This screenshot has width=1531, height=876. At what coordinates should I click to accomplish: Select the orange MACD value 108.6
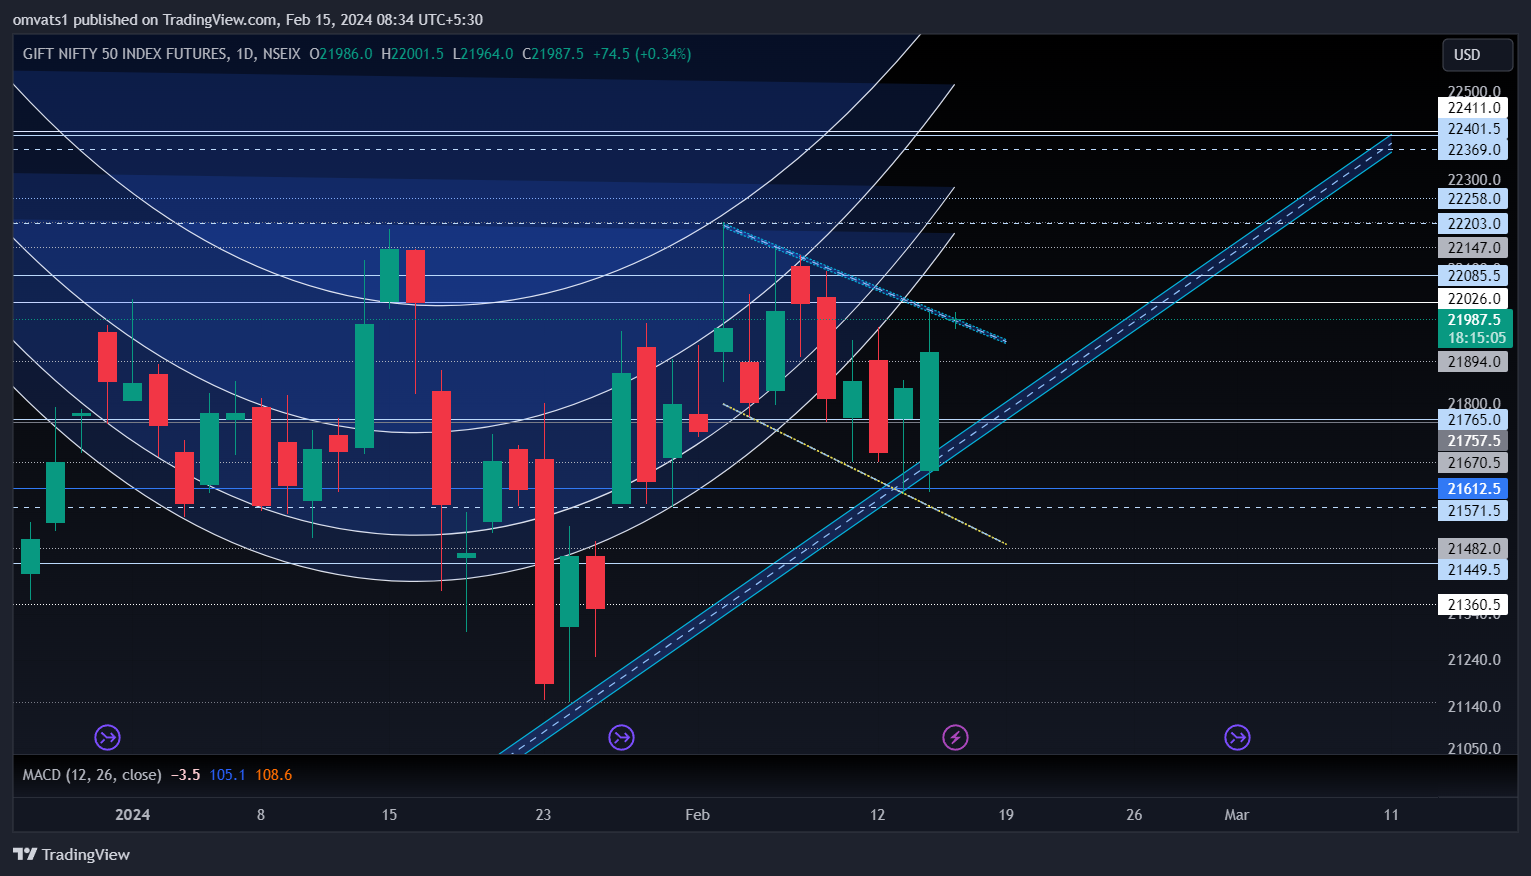pos(273,775)
